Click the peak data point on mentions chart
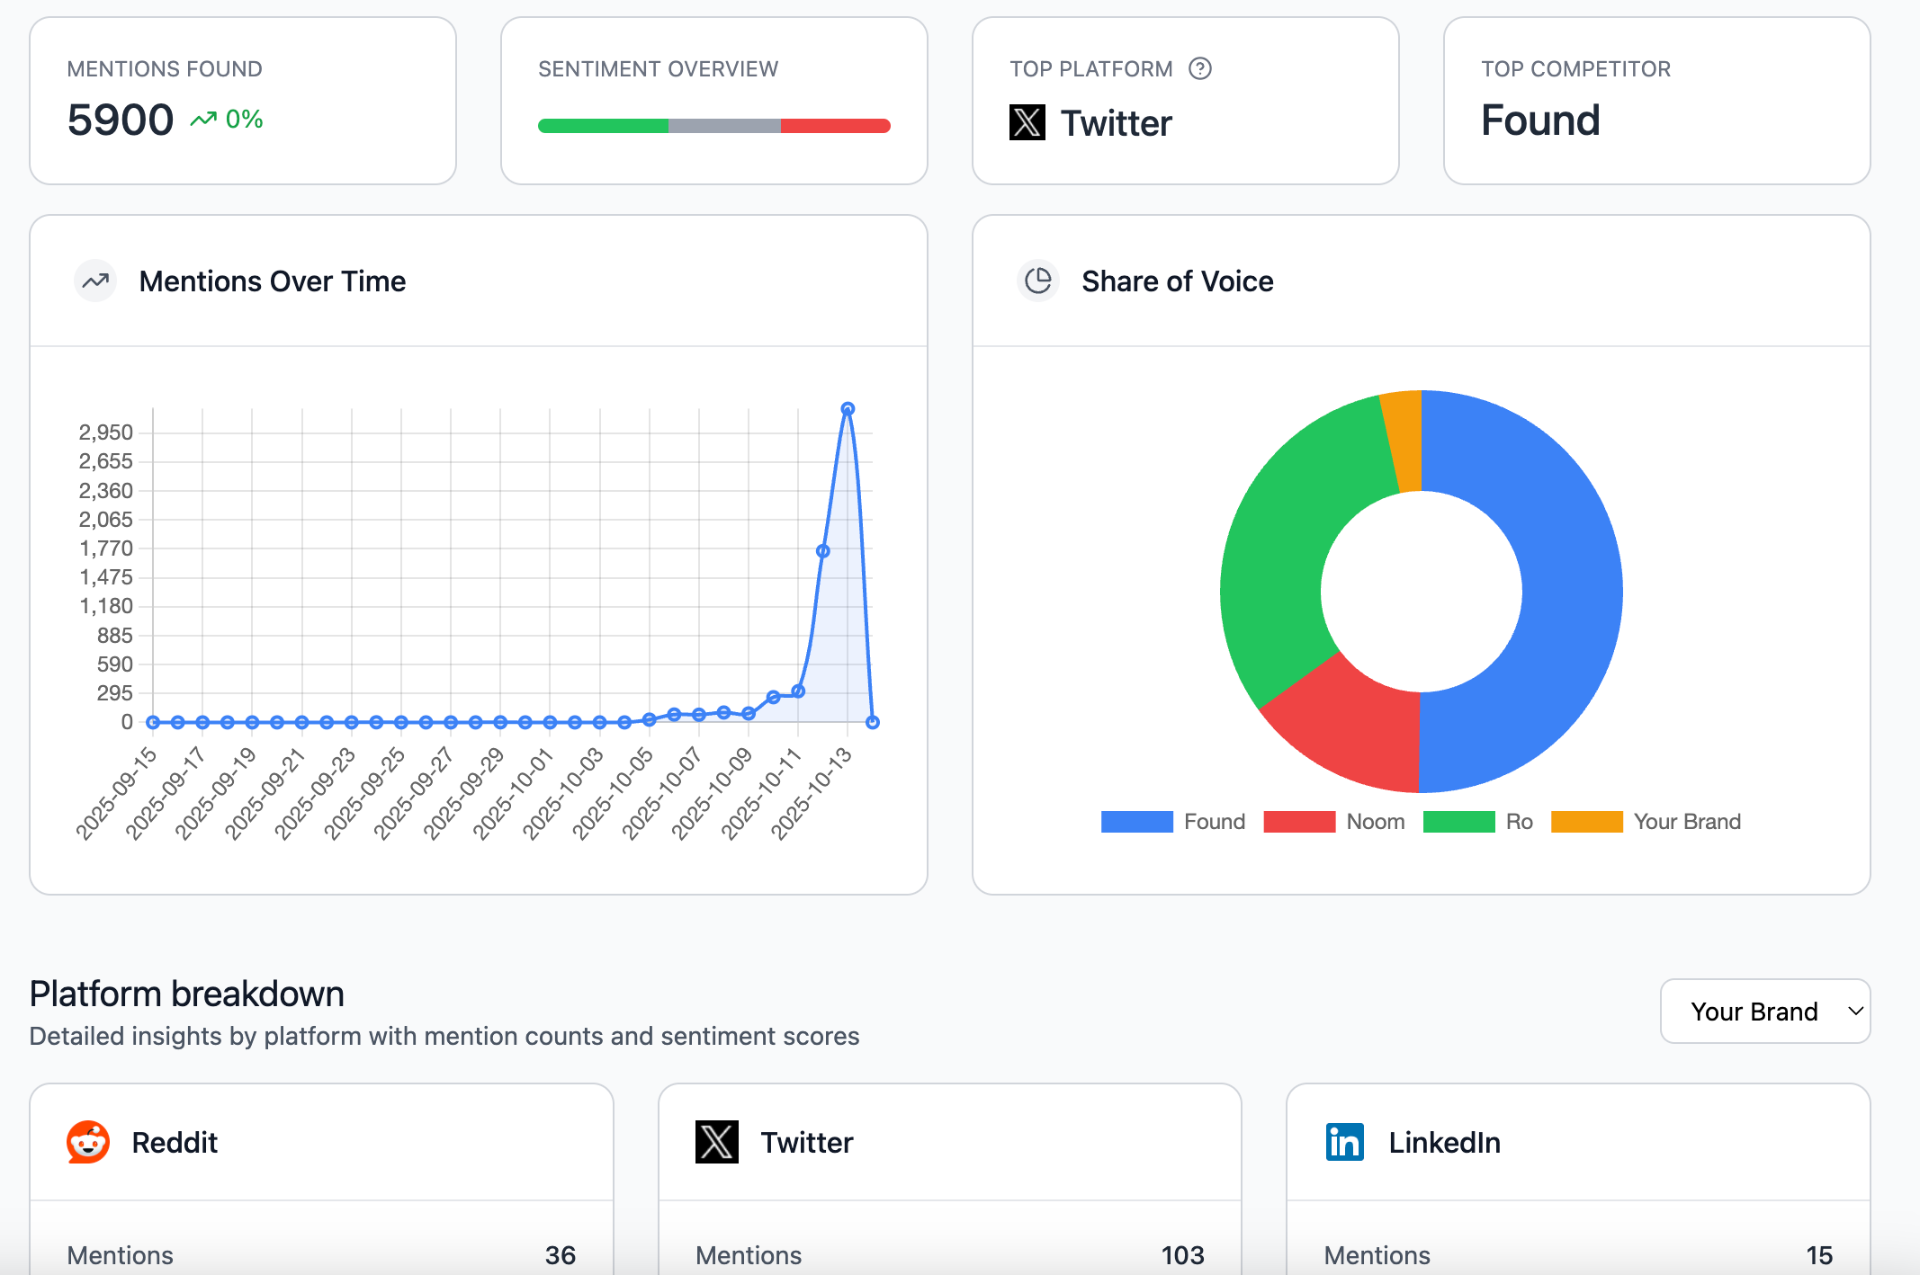 coord(847,409)
